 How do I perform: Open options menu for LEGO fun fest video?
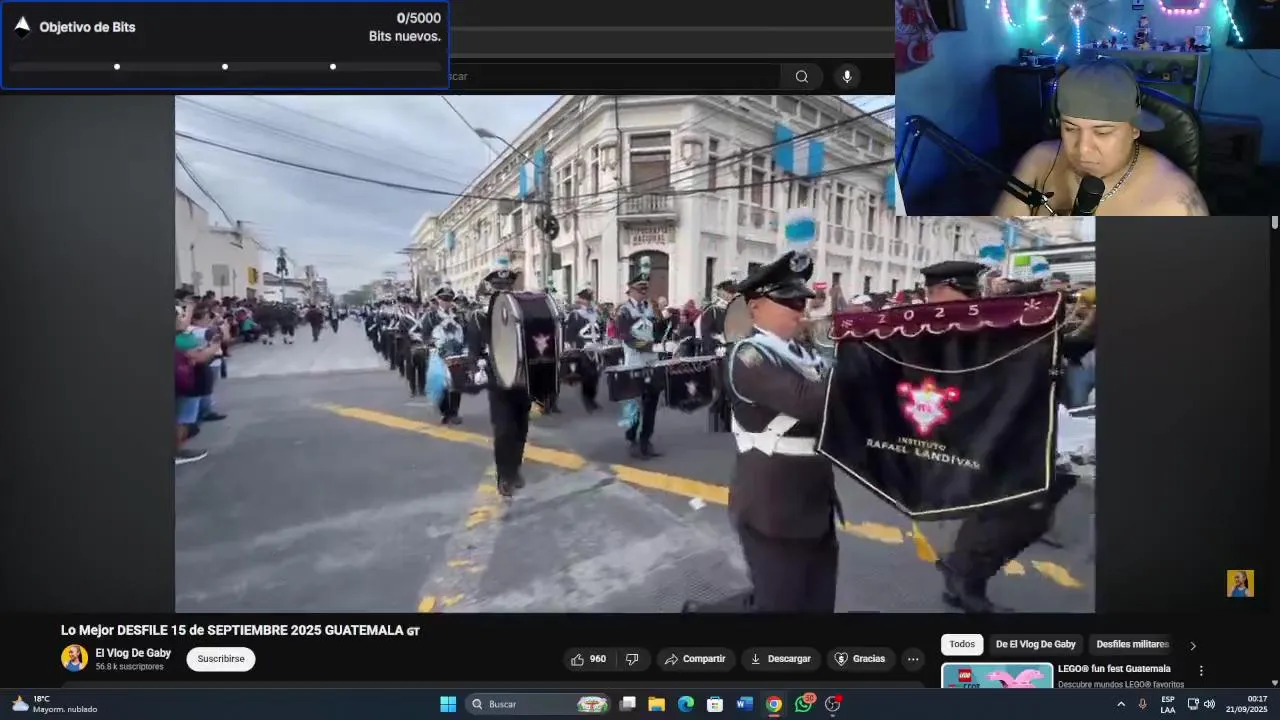point(1201,671)
